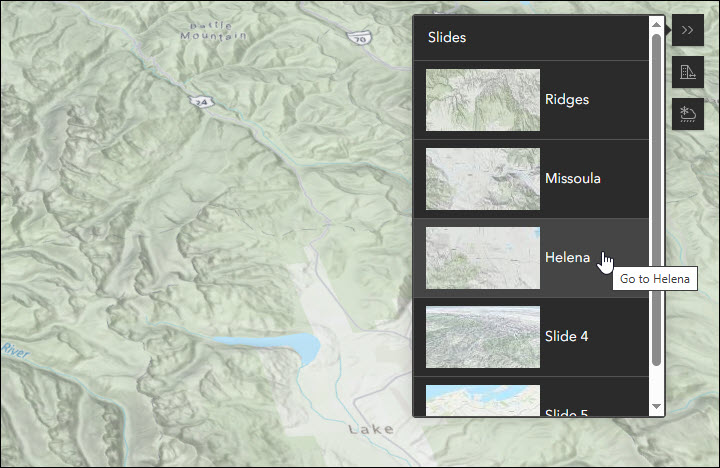
Task: Open the weather effects tool
Action: [688, 114]
